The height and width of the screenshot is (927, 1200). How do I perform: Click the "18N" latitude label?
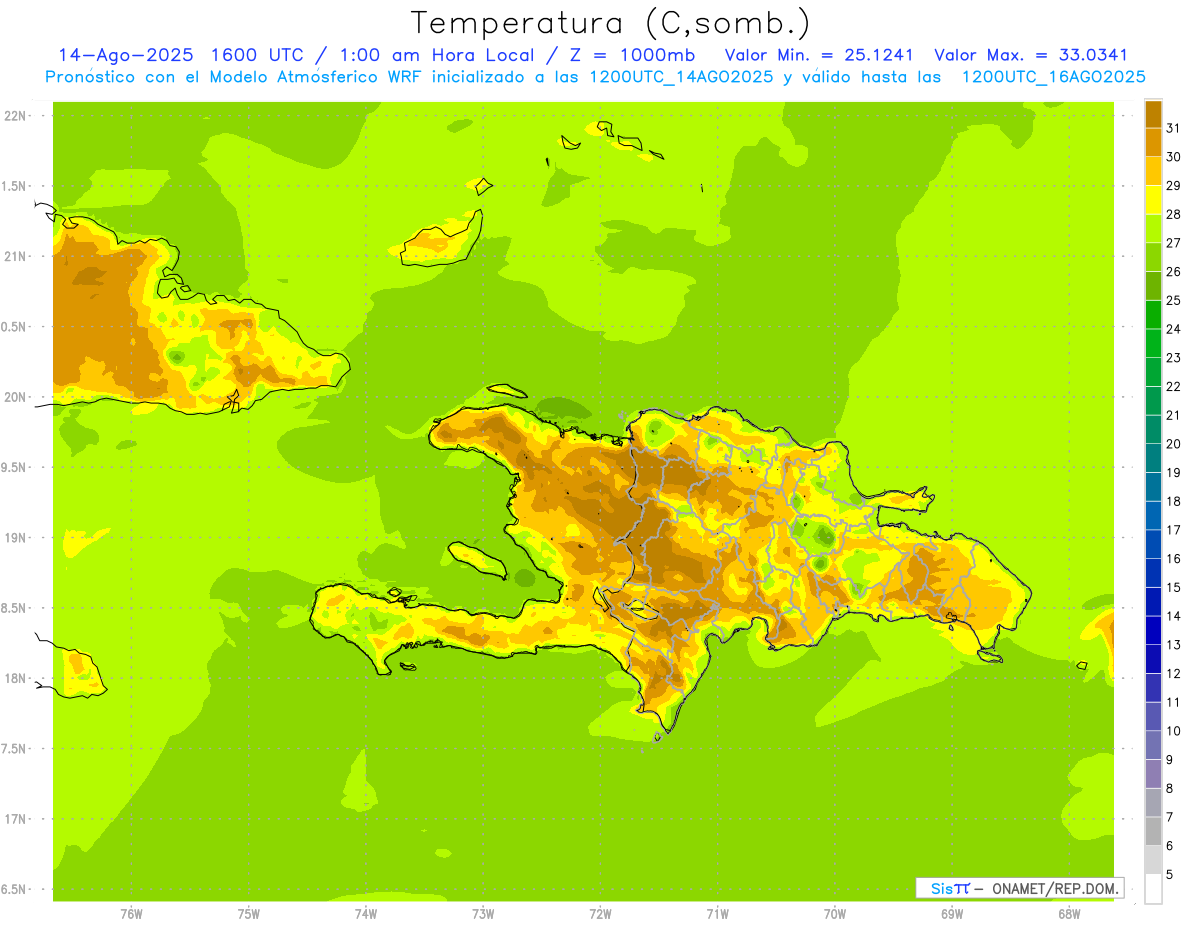click(16, 679)
